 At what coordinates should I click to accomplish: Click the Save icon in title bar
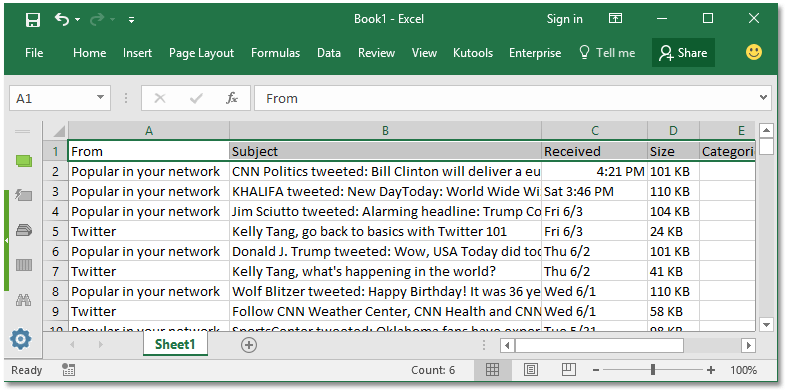coord(33,20)
